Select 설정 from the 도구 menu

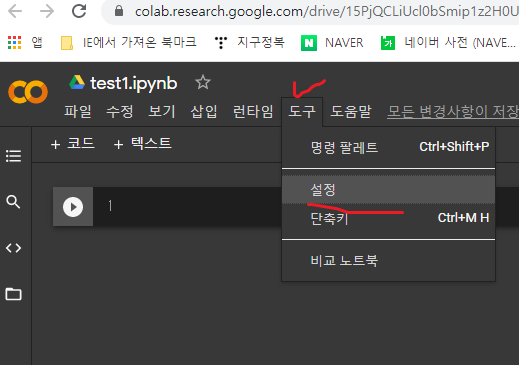pyautogui.click(x=388, y=189)
